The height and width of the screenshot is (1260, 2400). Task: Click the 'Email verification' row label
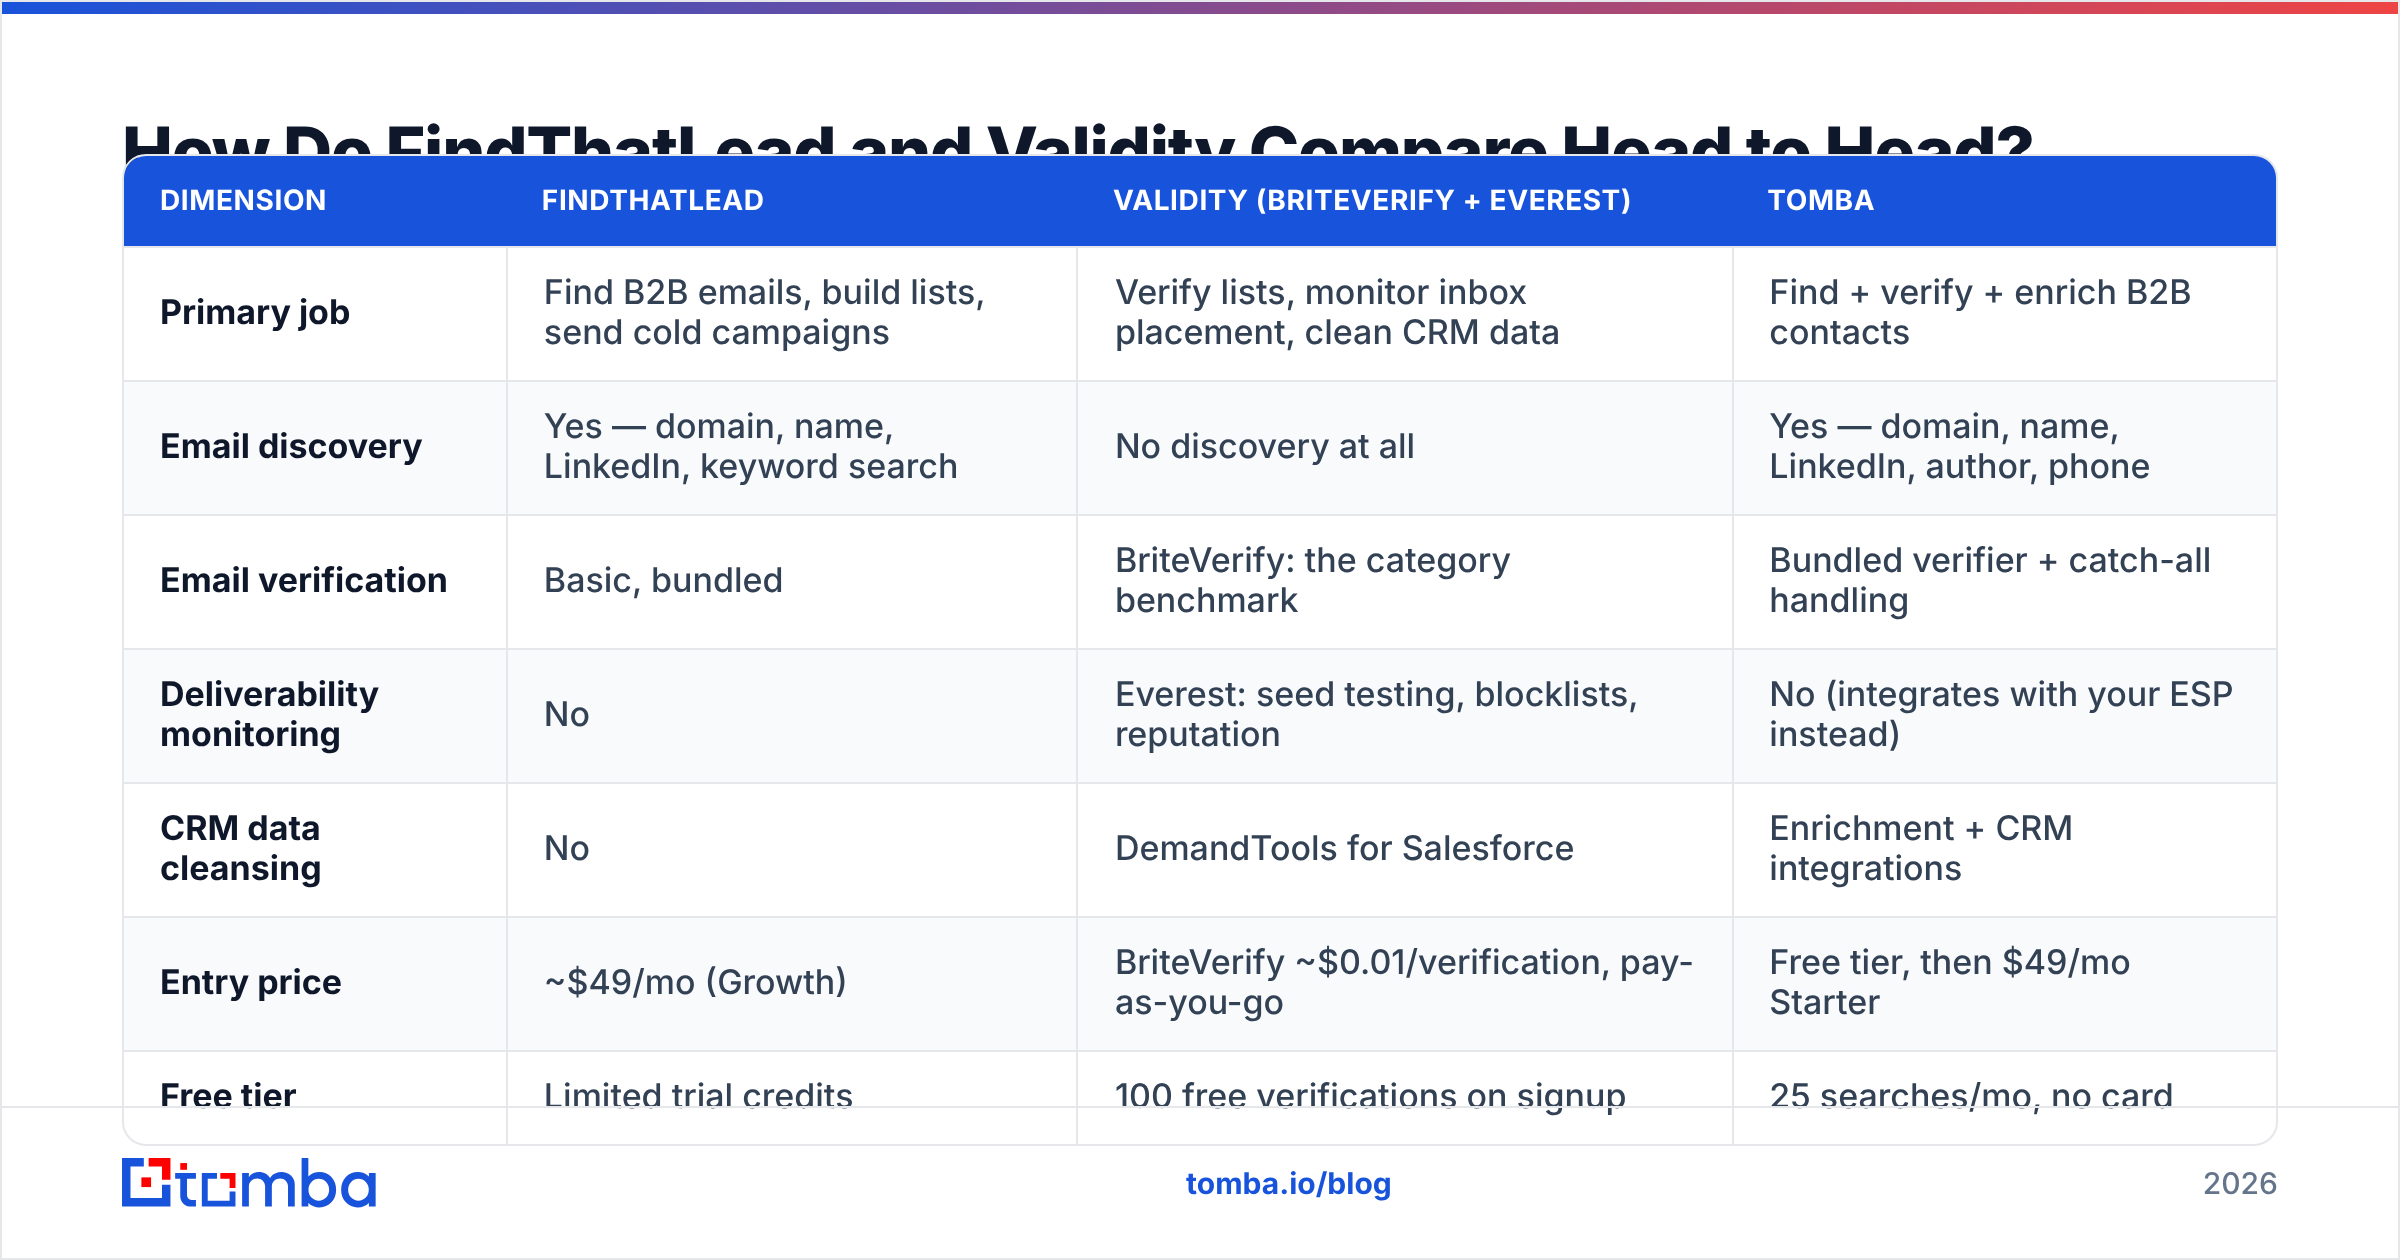pos(303,581)
